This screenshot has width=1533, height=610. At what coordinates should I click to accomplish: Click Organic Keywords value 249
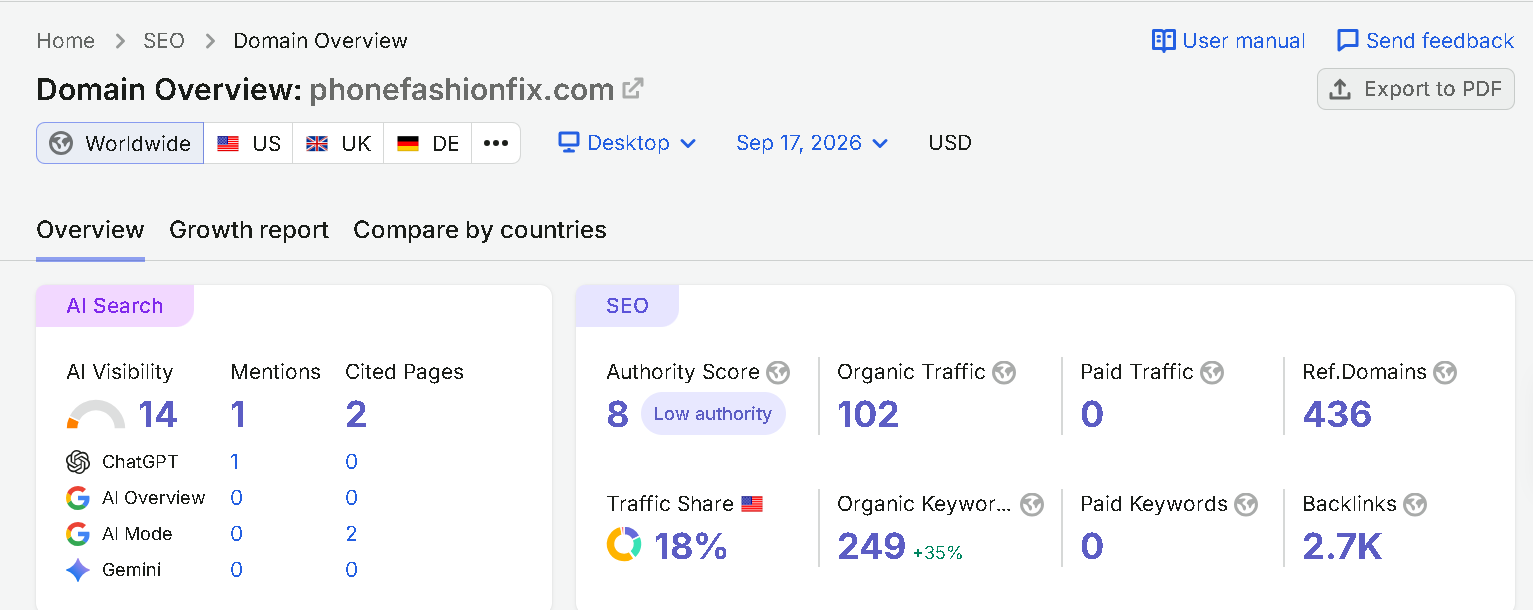871,546
